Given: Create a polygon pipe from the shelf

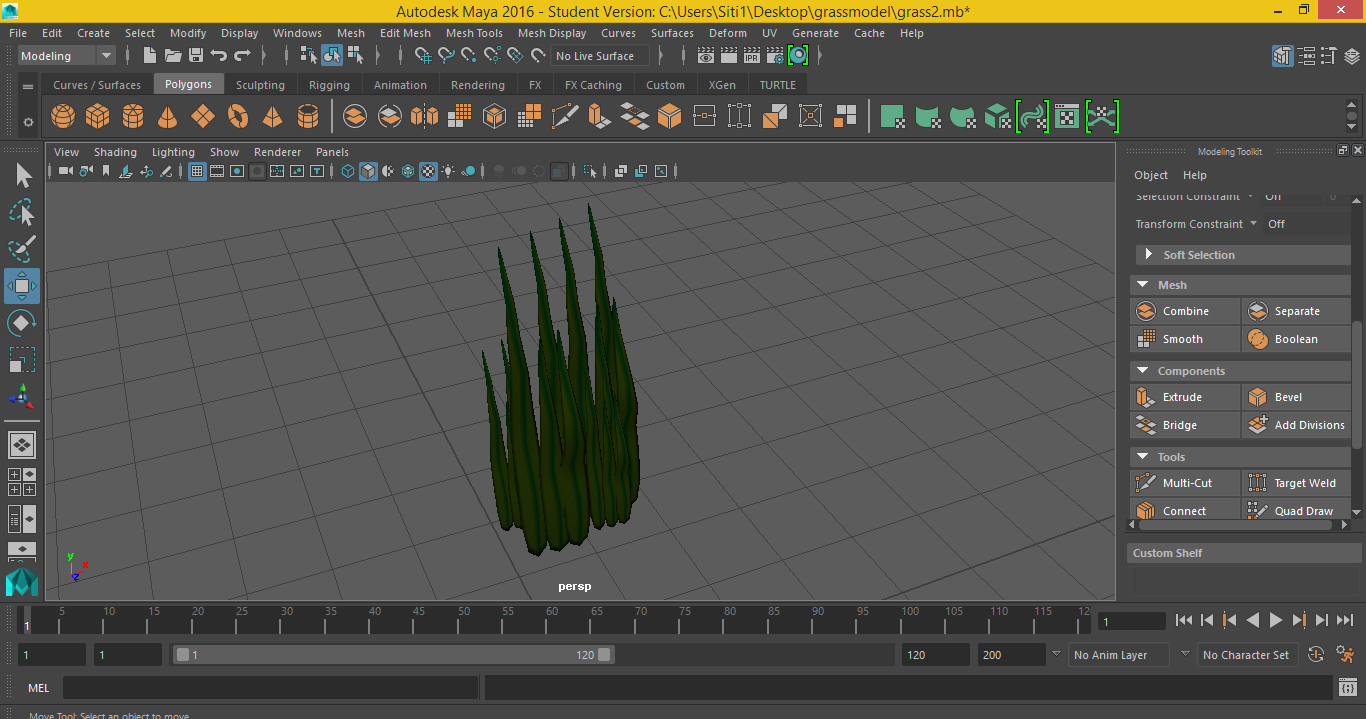Looking at the screenshot, I should click(308, 117).
